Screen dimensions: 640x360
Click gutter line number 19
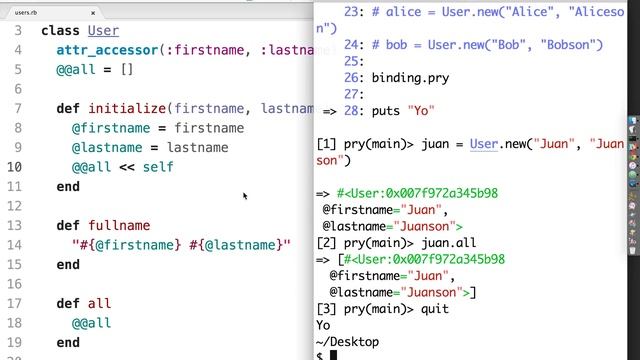[14, 342]
